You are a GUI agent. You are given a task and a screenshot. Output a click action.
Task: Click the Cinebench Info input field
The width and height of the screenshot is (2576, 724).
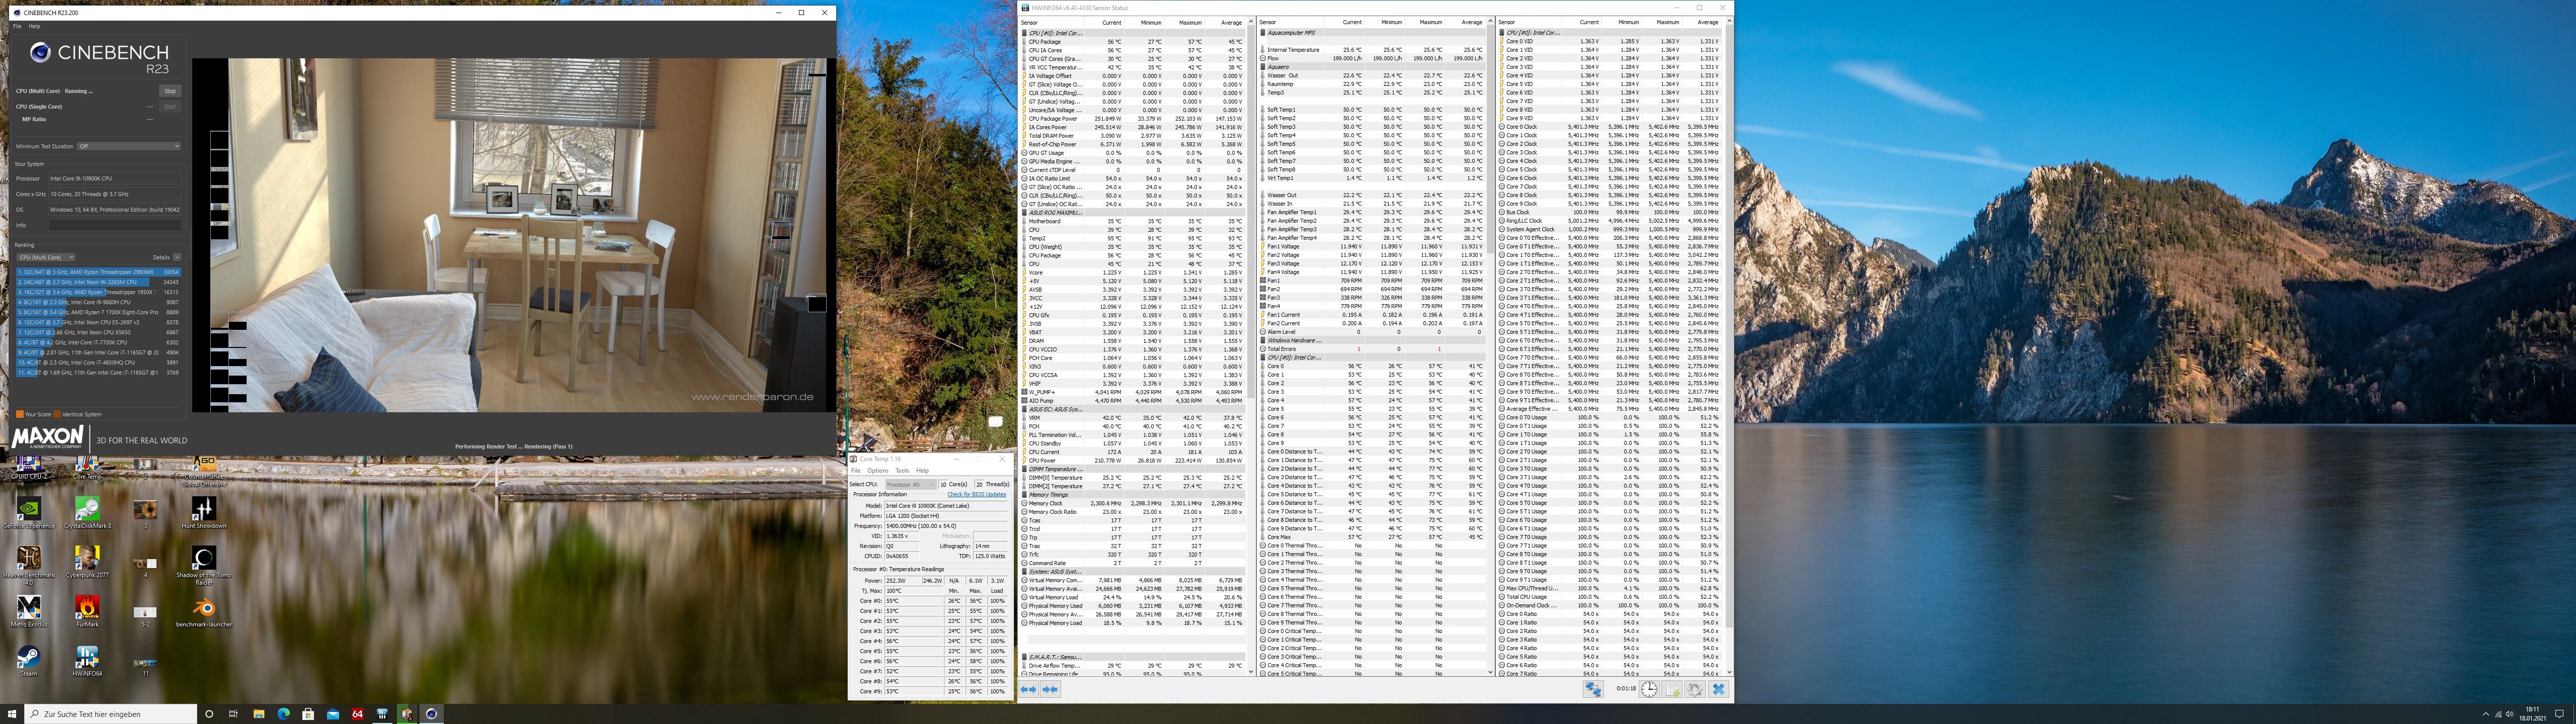click(x=116, y=225)
